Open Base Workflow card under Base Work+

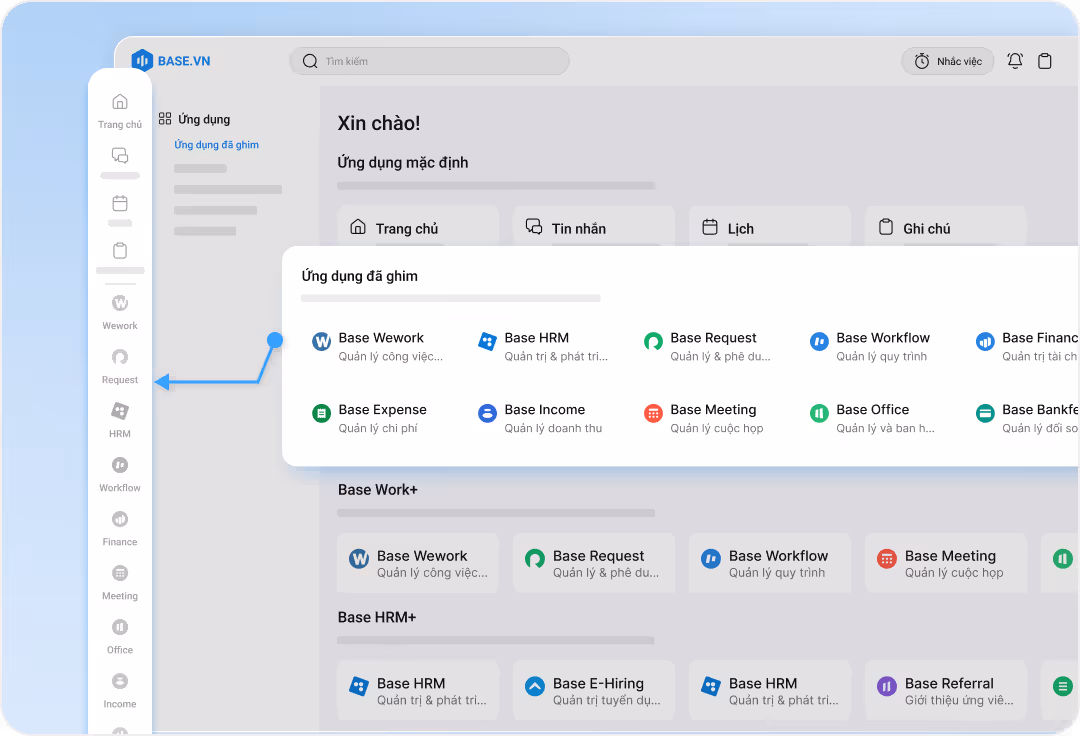click(x=770, y=562)
